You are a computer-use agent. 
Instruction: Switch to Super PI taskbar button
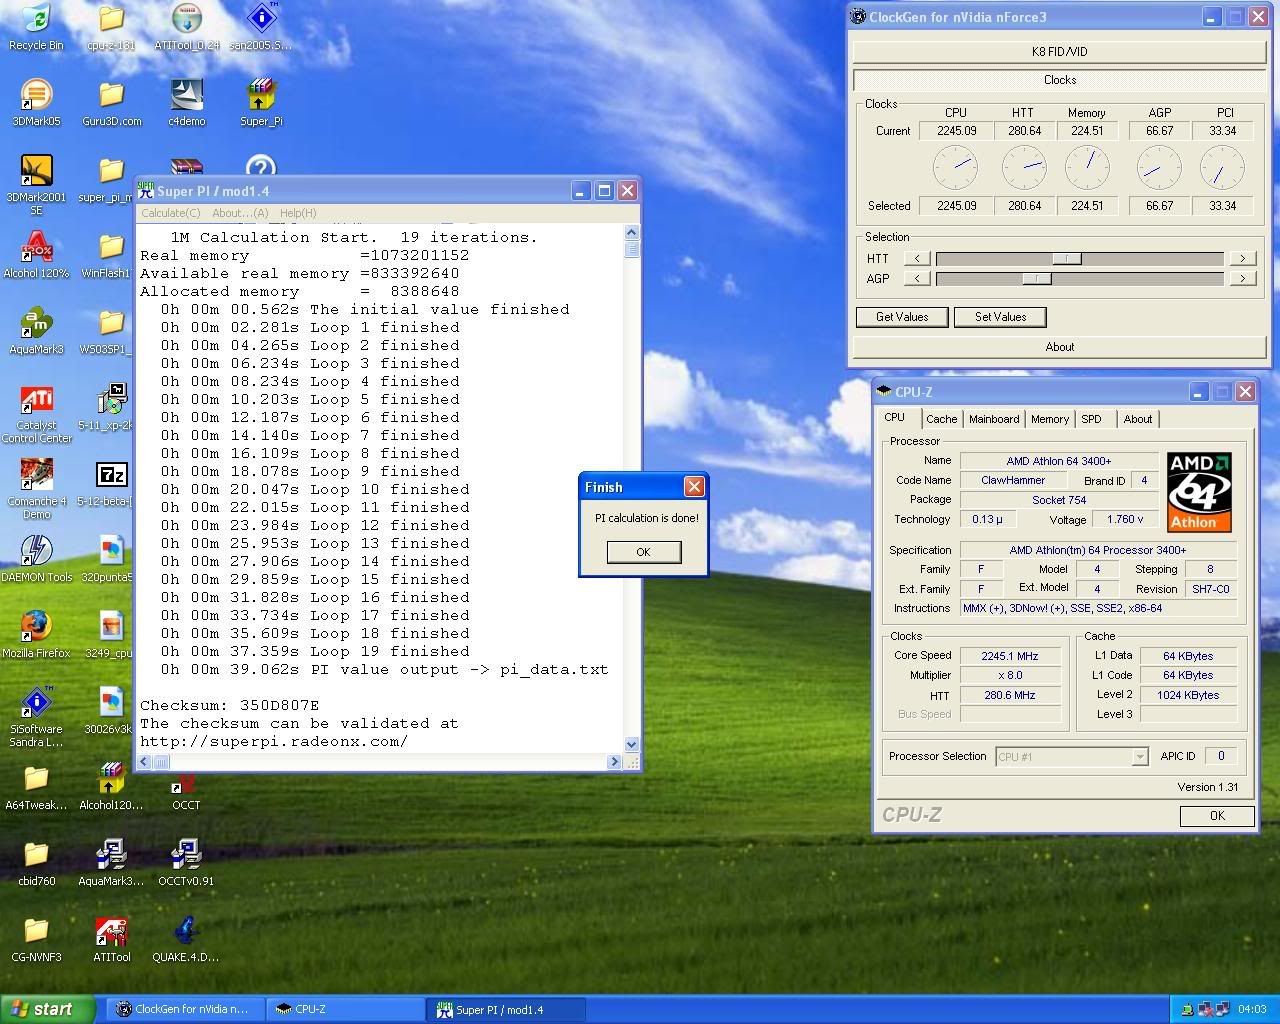click(506, 1010)
